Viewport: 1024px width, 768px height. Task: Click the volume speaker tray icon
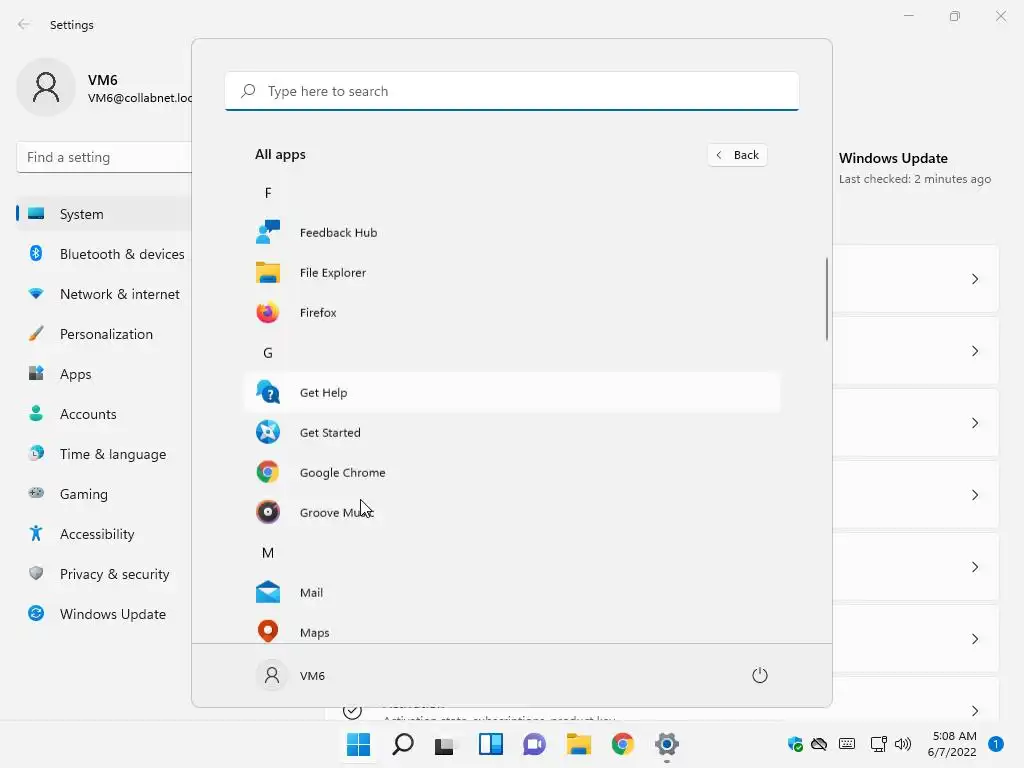903,744
